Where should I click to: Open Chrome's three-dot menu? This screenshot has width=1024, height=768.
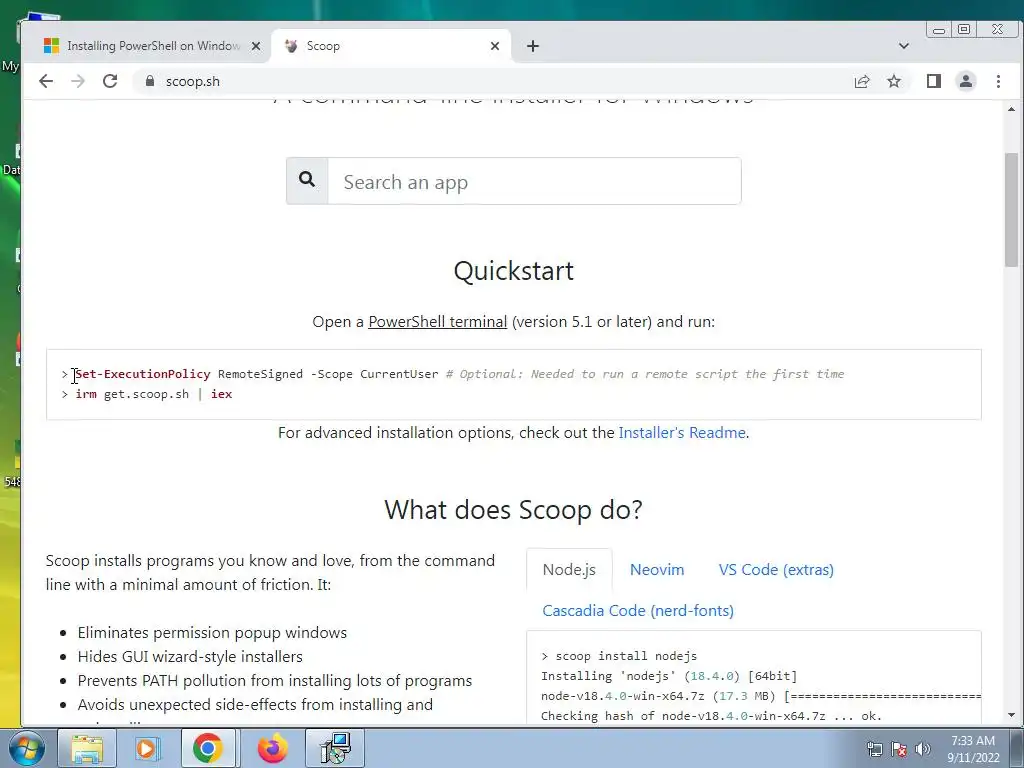(x=998, y=81)
